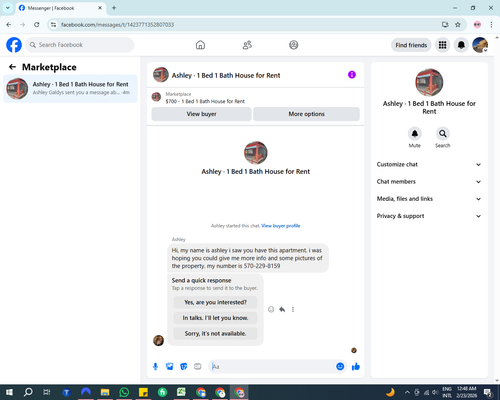Screen dimensions: 500x400
Task: Open File Explorer from the taskbar
Action: click(105, 392)
